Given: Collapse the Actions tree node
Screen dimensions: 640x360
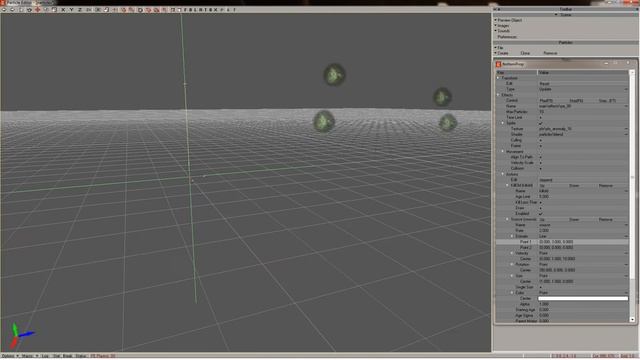Looking at the screenshot, I should tap(503, 174).
